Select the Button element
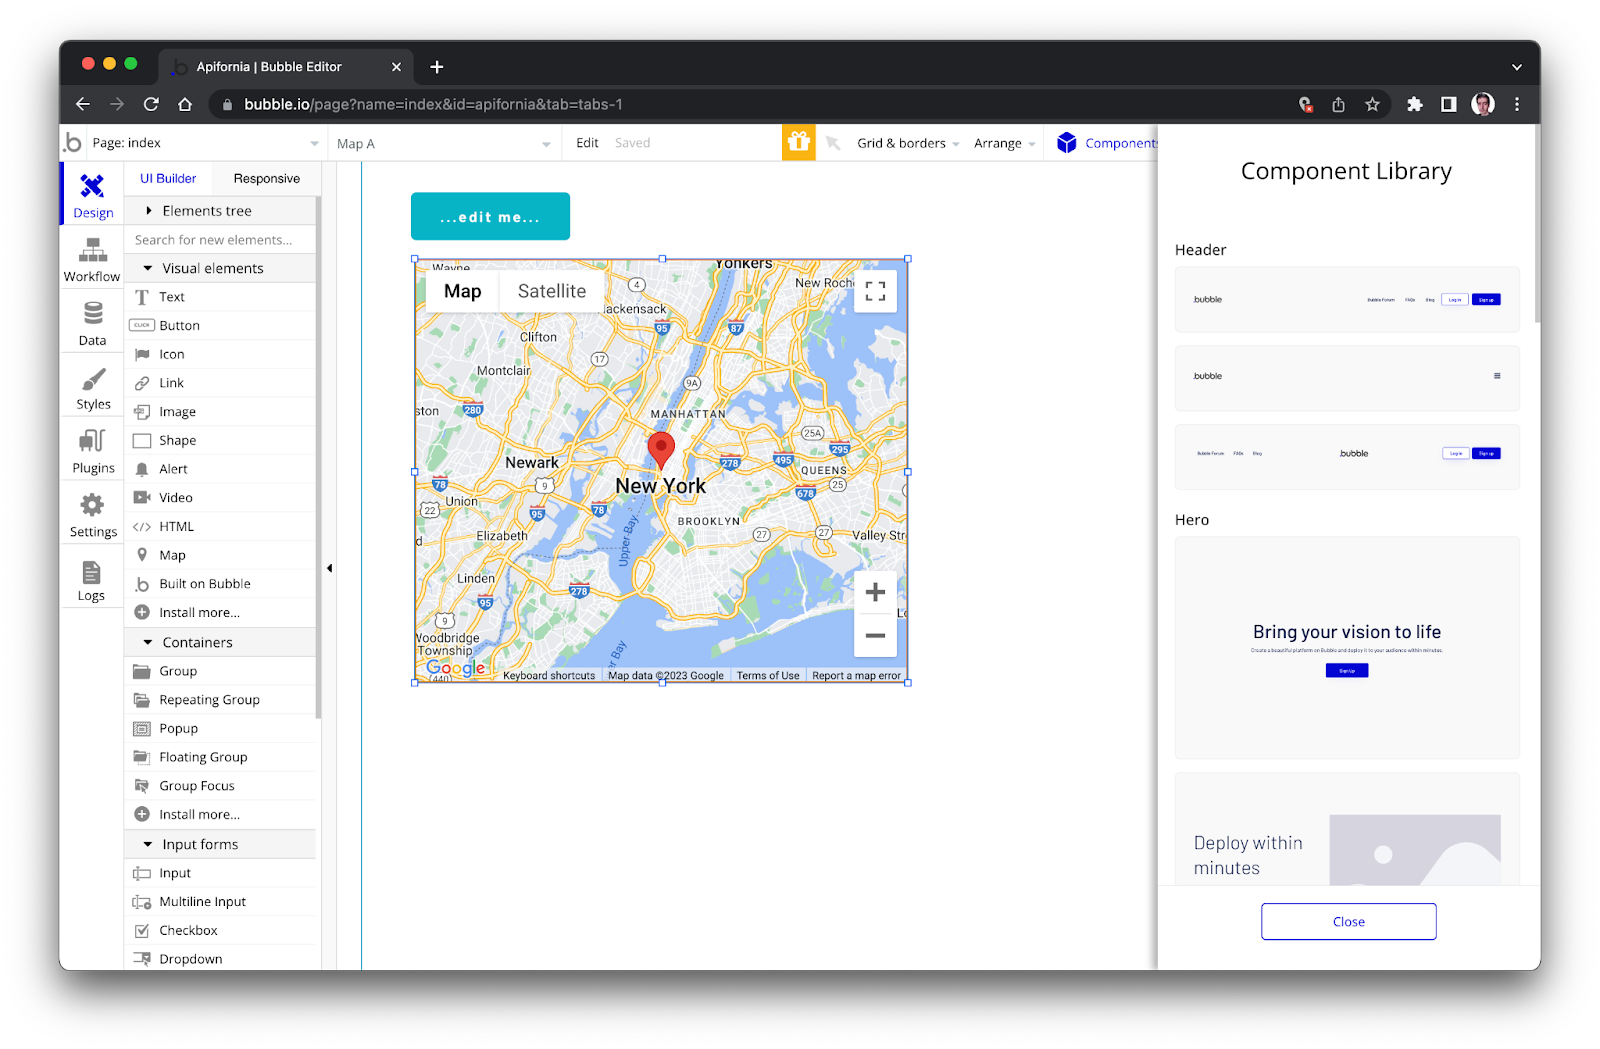 point(221,326)
